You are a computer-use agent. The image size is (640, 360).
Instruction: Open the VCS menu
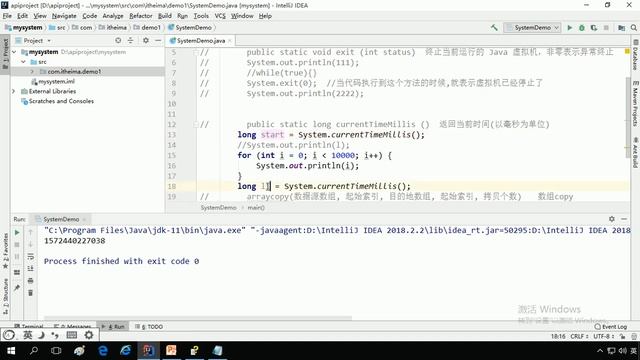(220, 16)
